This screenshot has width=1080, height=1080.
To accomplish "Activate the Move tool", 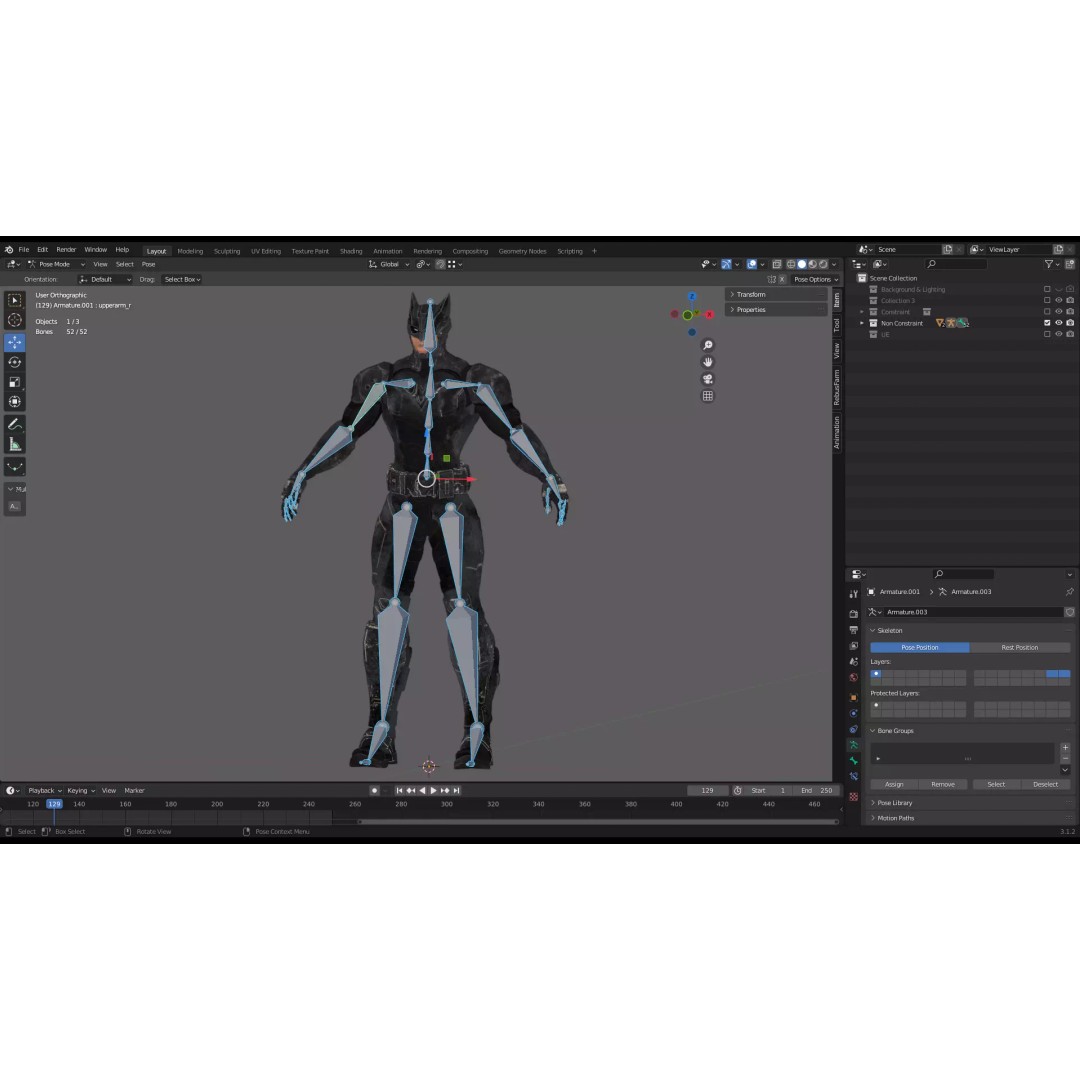I will [x=14, y=342].
